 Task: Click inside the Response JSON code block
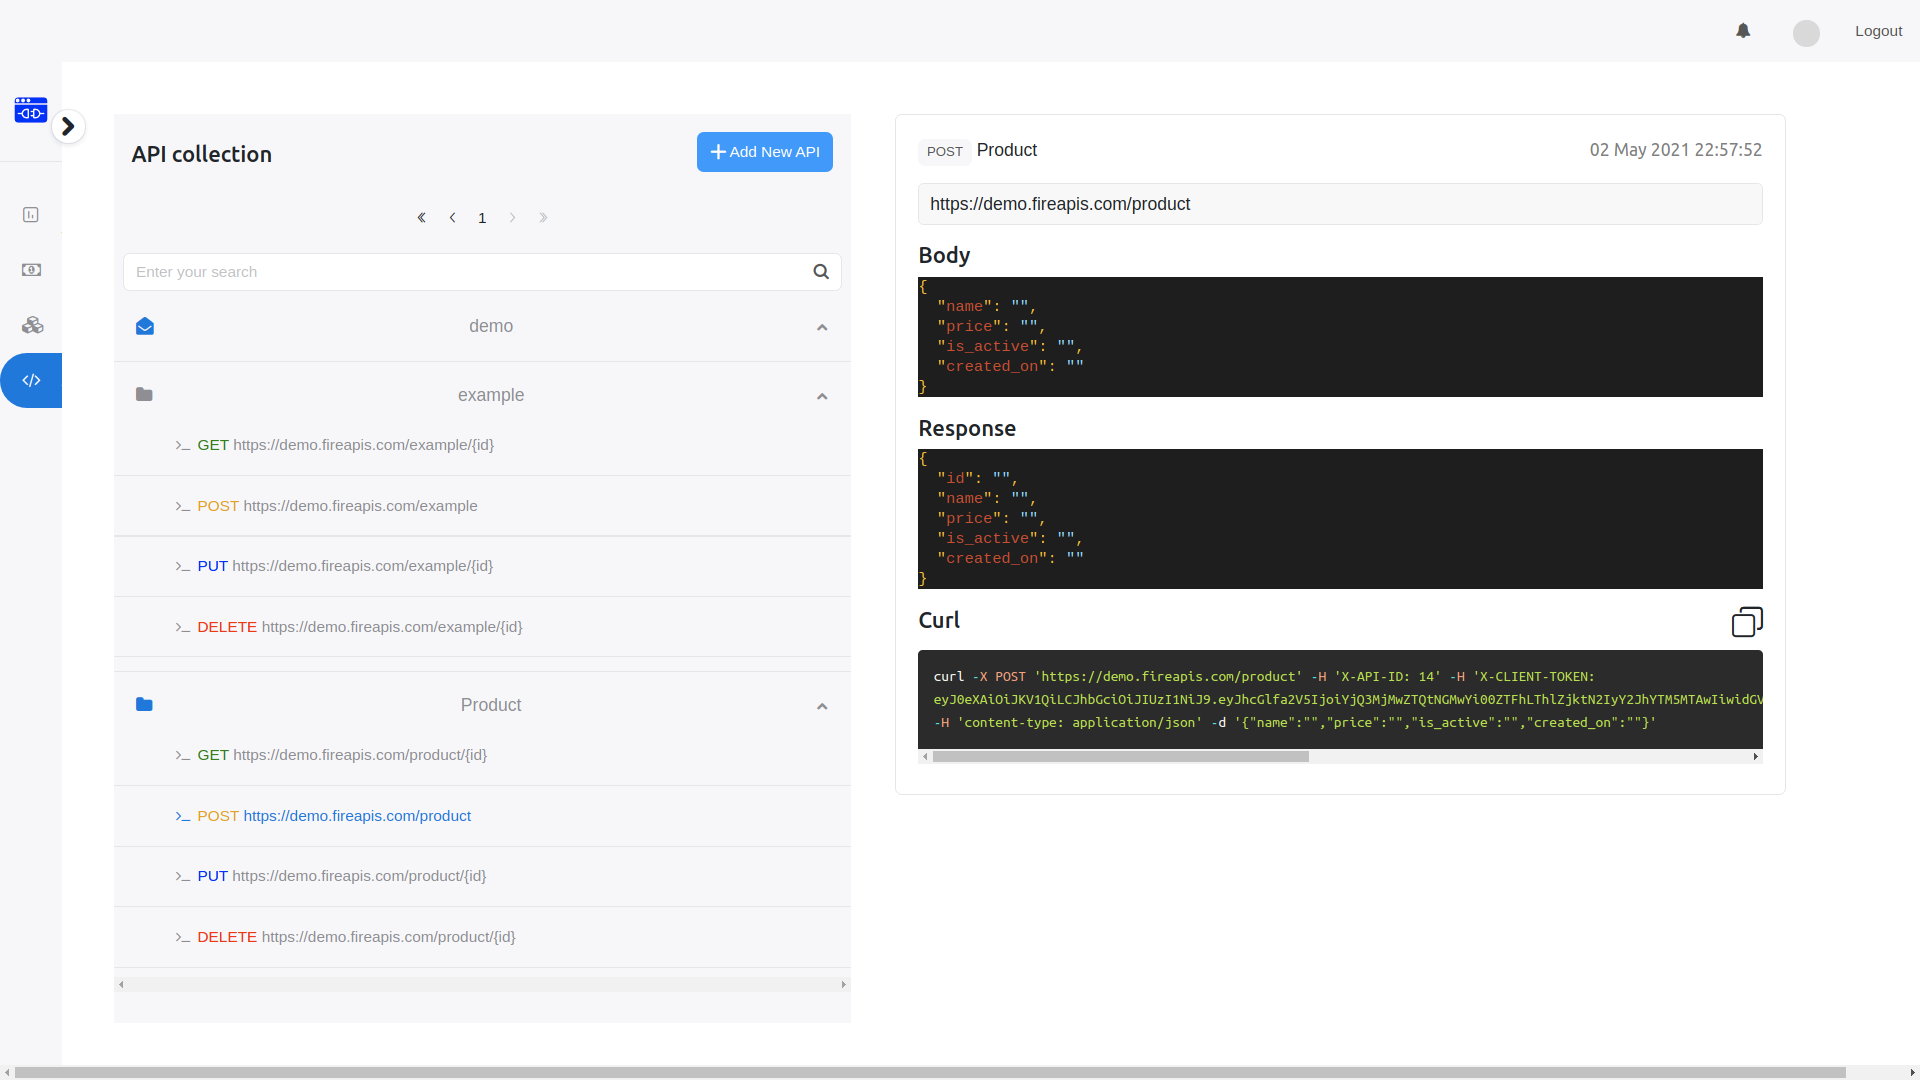point(1340,519)
